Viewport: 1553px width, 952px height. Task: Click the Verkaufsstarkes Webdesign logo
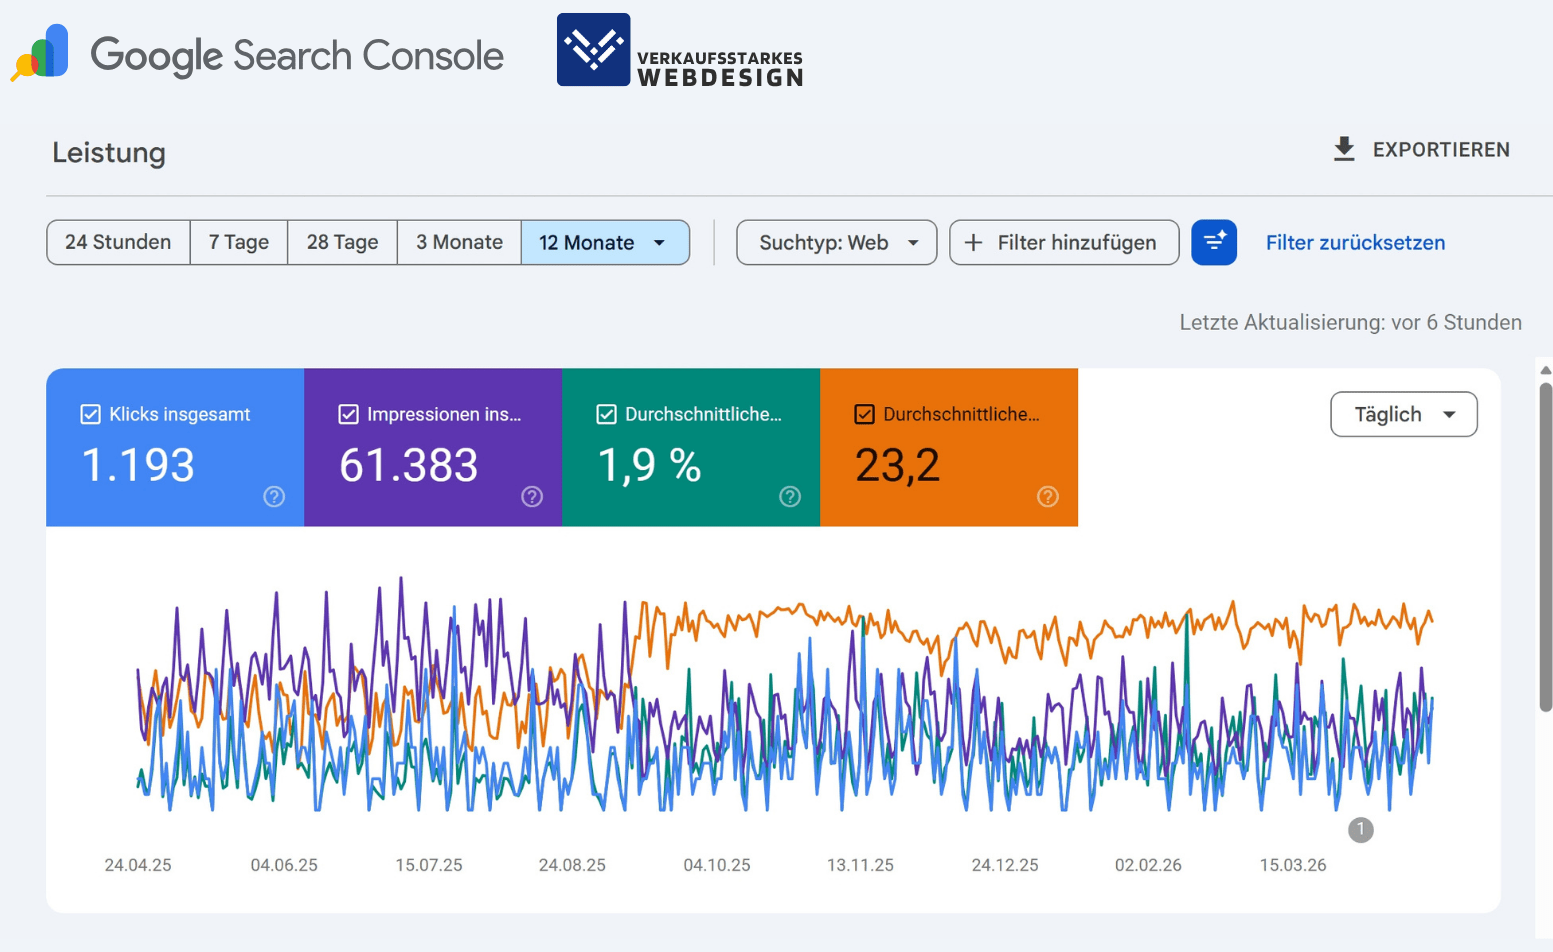pos(592,49)
